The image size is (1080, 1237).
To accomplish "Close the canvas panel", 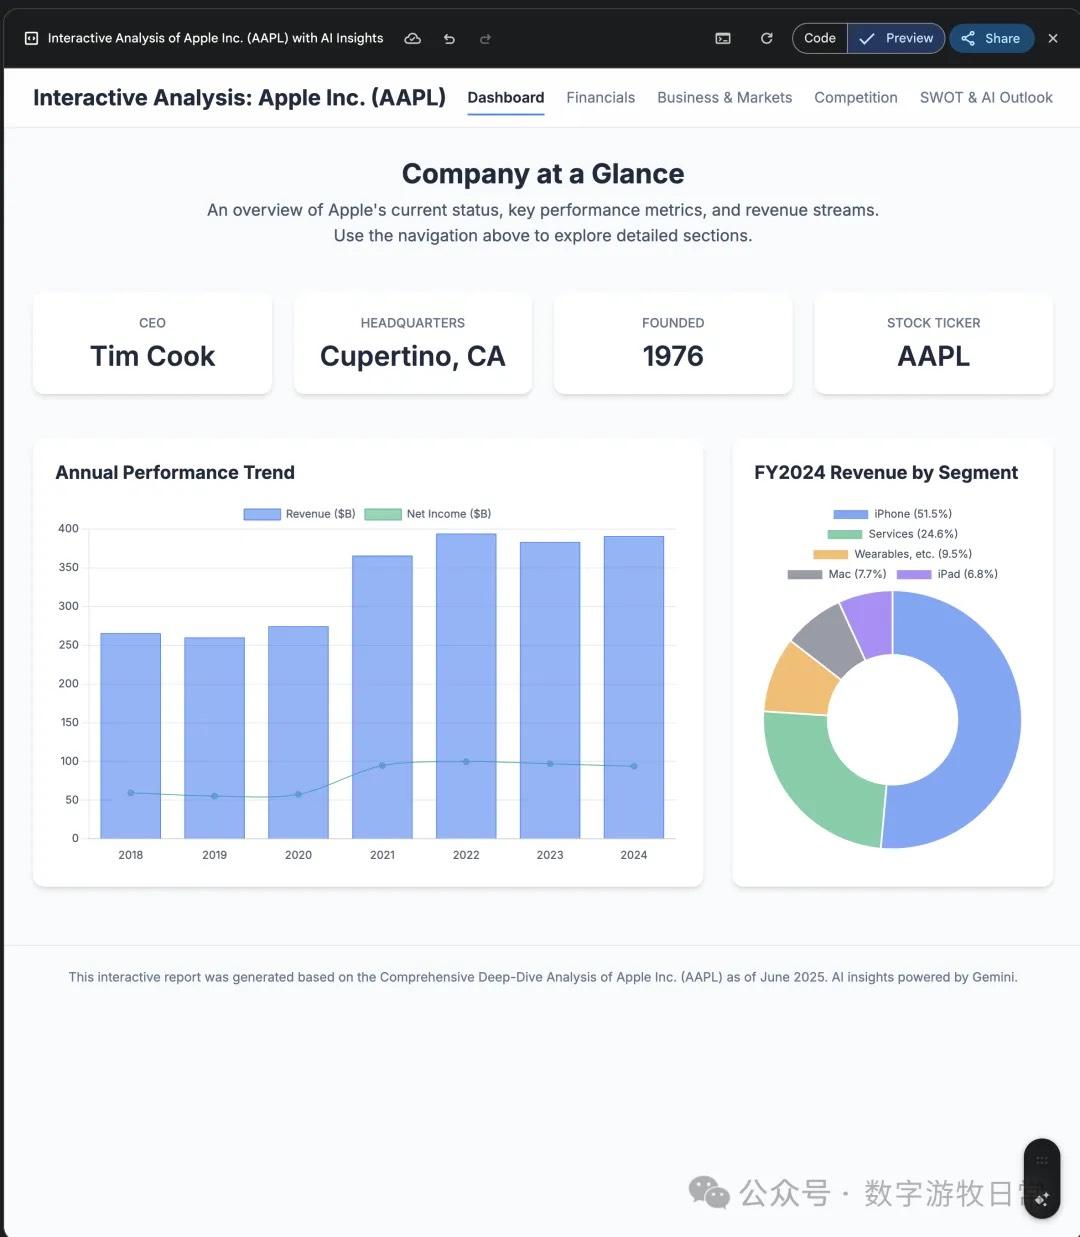I will click(x=1053, y=38).
